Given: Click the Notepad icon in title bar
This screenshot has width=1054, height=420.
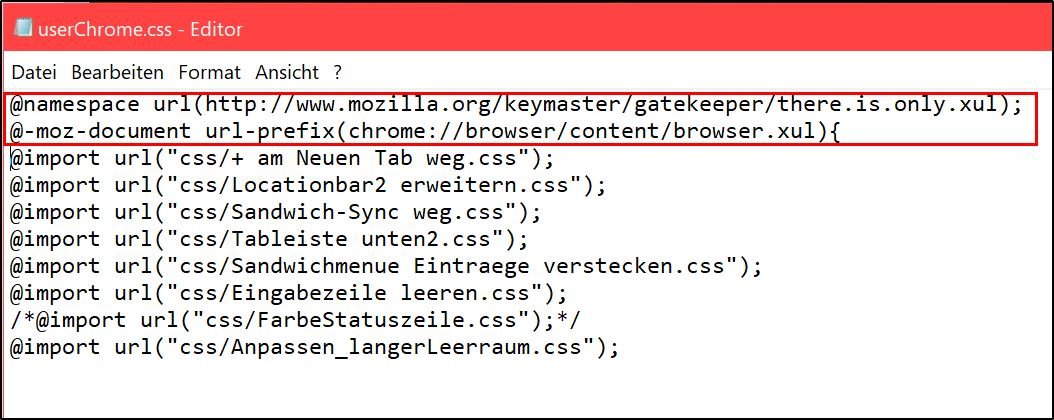Looking at the screenshot, I should [21, 28].
